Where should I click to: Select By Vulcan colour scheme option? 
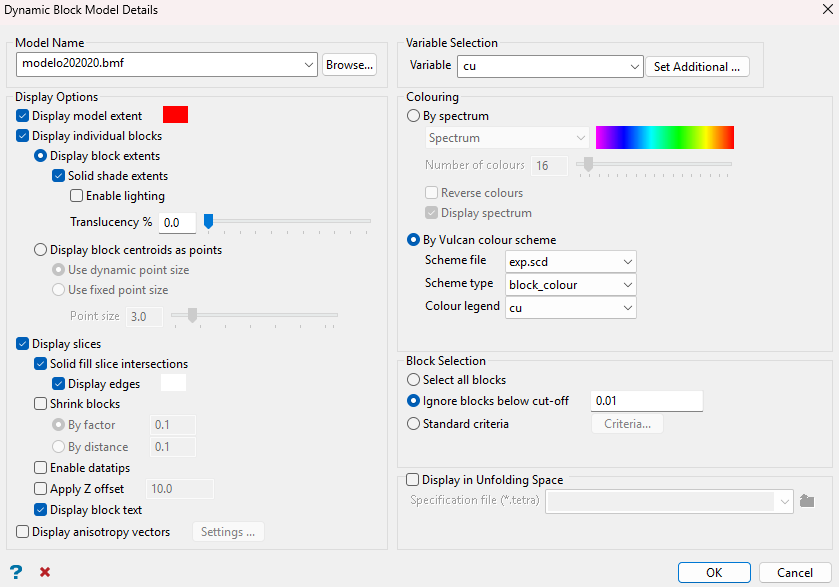click(x=413, y=240)
